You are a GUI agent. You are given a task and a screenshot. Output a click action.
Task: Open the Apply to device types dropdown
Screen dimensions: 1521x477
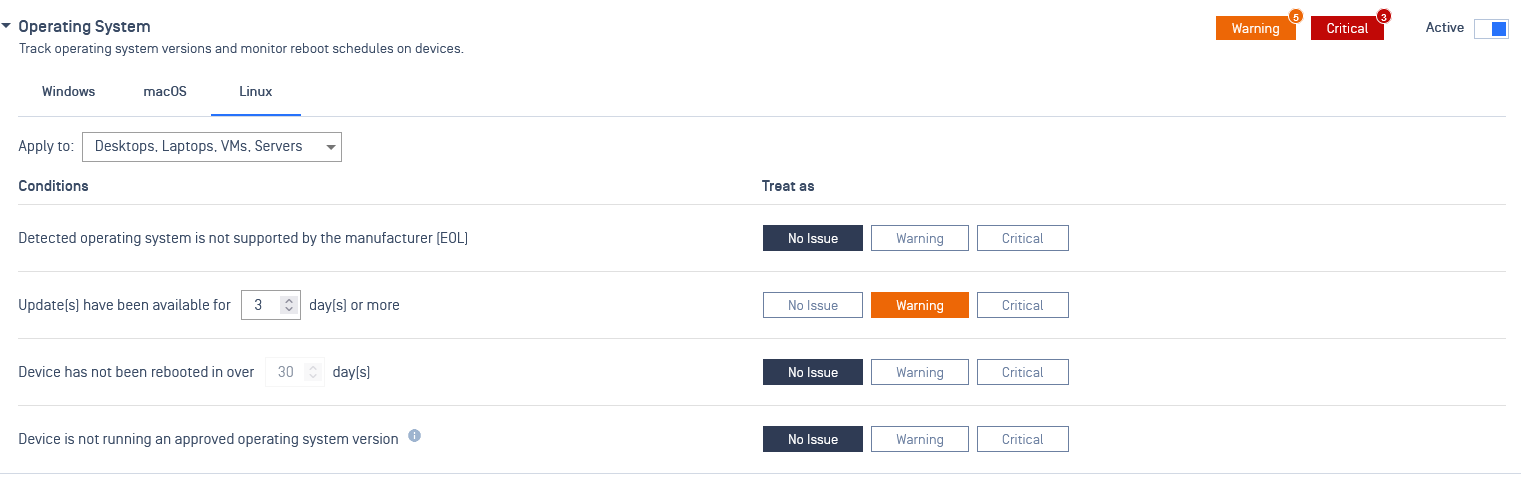coord(212,147)
